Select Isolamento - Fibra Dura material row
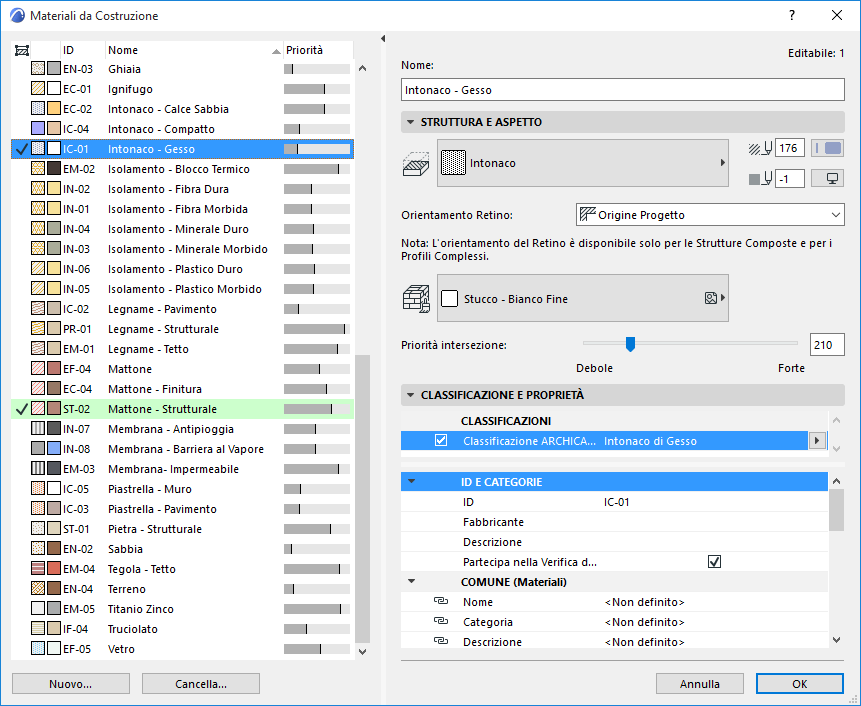The width and height of the screenshot is (861, 706). coord(182,189)
